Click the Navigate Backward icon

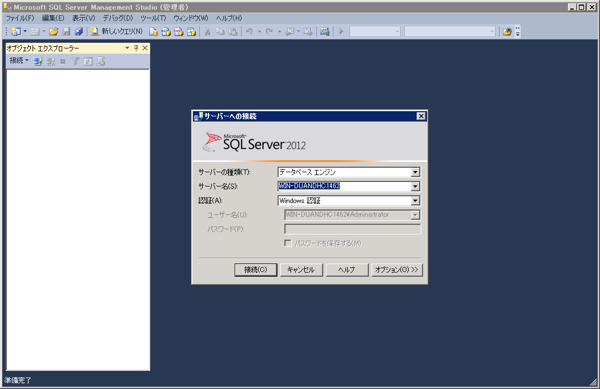pos(290,32)
